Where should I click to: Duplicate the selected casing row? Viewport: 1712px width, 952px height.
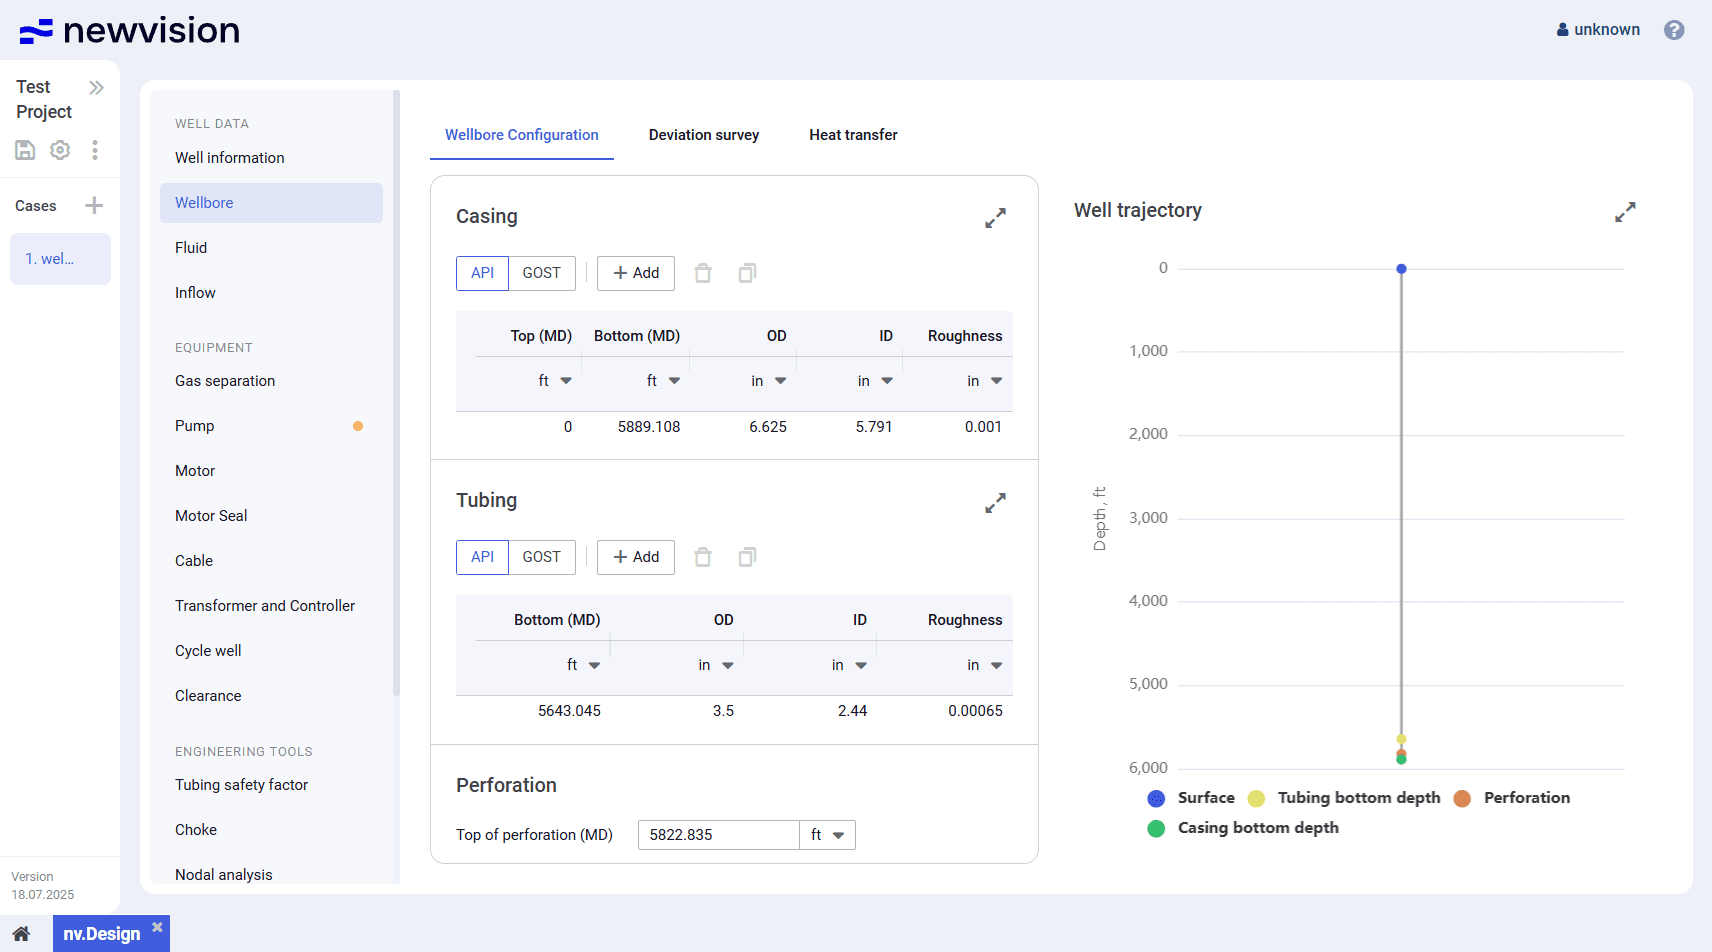pyautogui.click(x=747, y=273)
